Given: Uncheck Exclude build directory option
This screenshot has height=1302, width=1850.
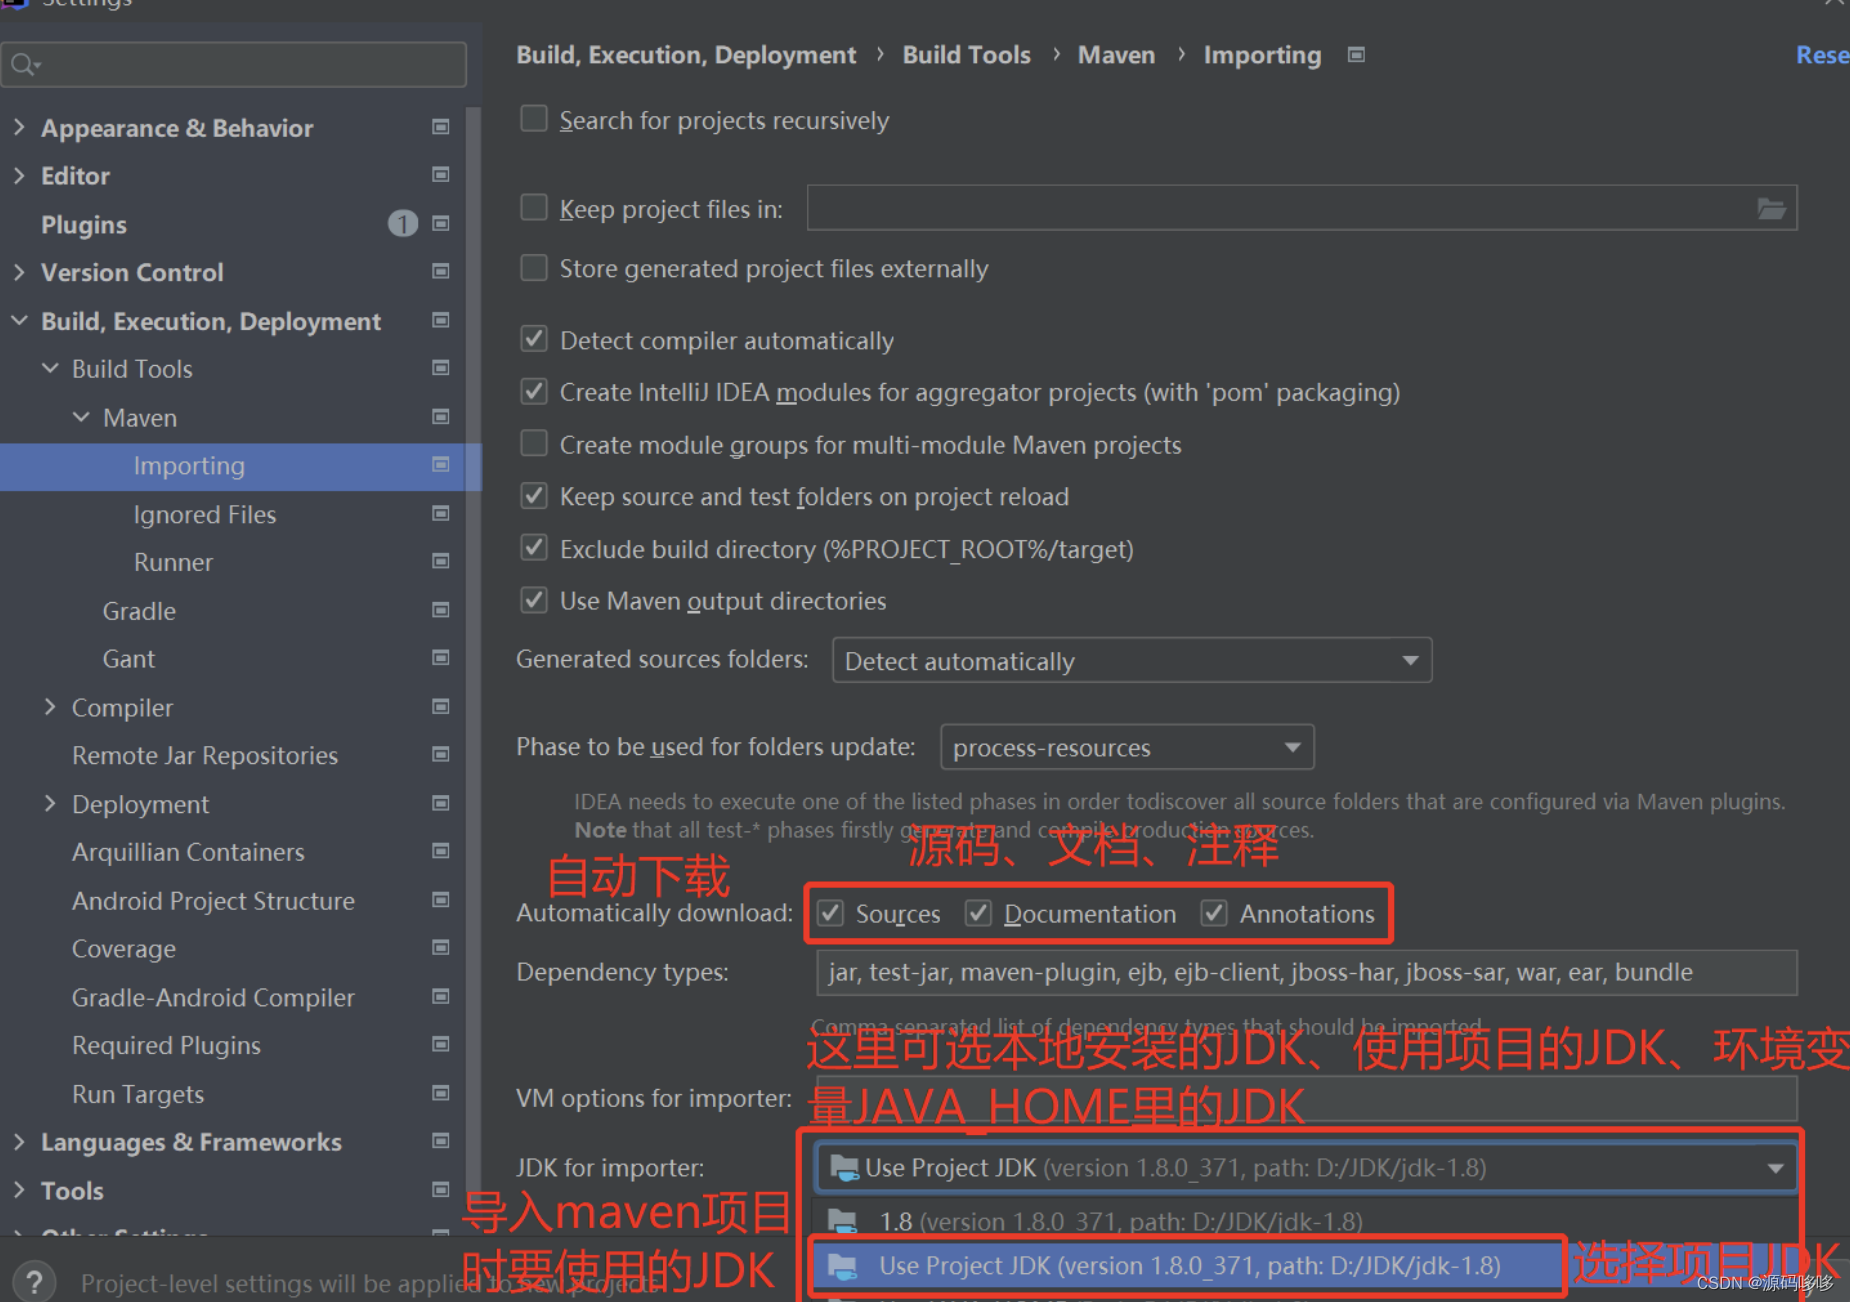Looking at the screenshot, I should point(534,548).
